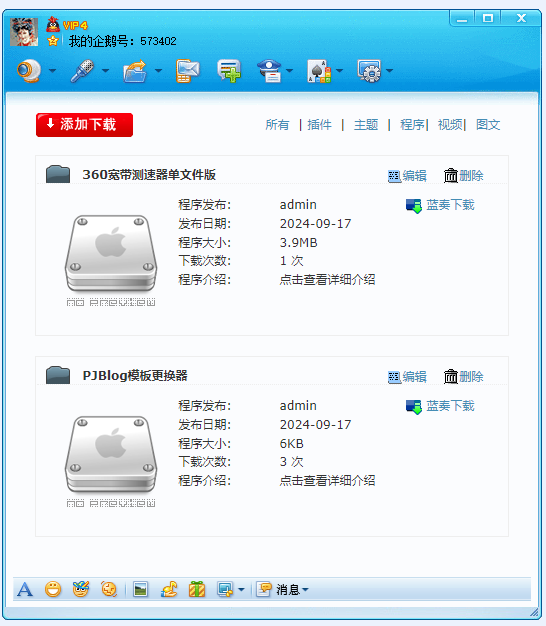Switch to the 插件 category tab
Screen dimensions: 546x626
(x=319, y=125)
